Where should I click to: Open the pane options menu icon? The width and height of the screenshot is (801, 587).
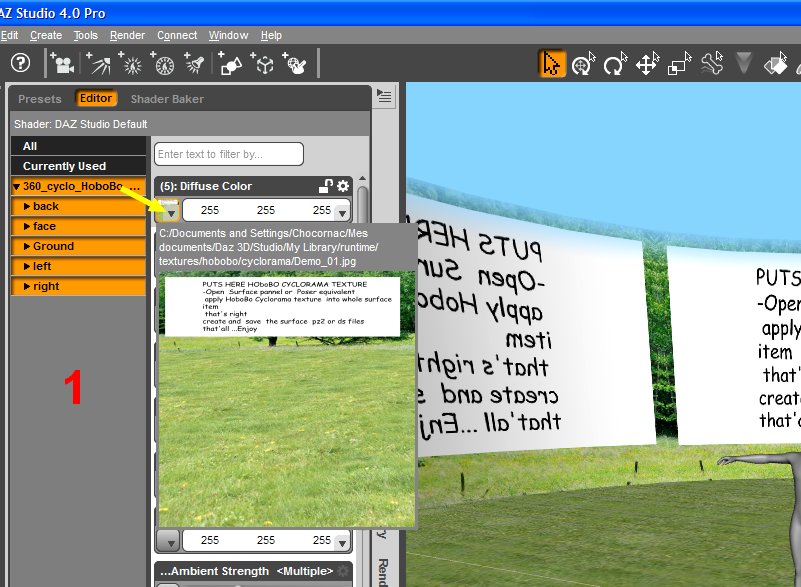pos(384,96)
